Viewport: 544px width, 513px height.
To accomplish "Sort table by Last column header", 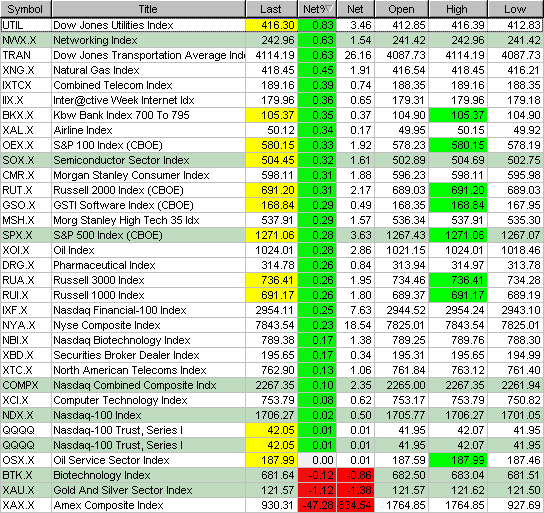I will [x=271, y=9].
